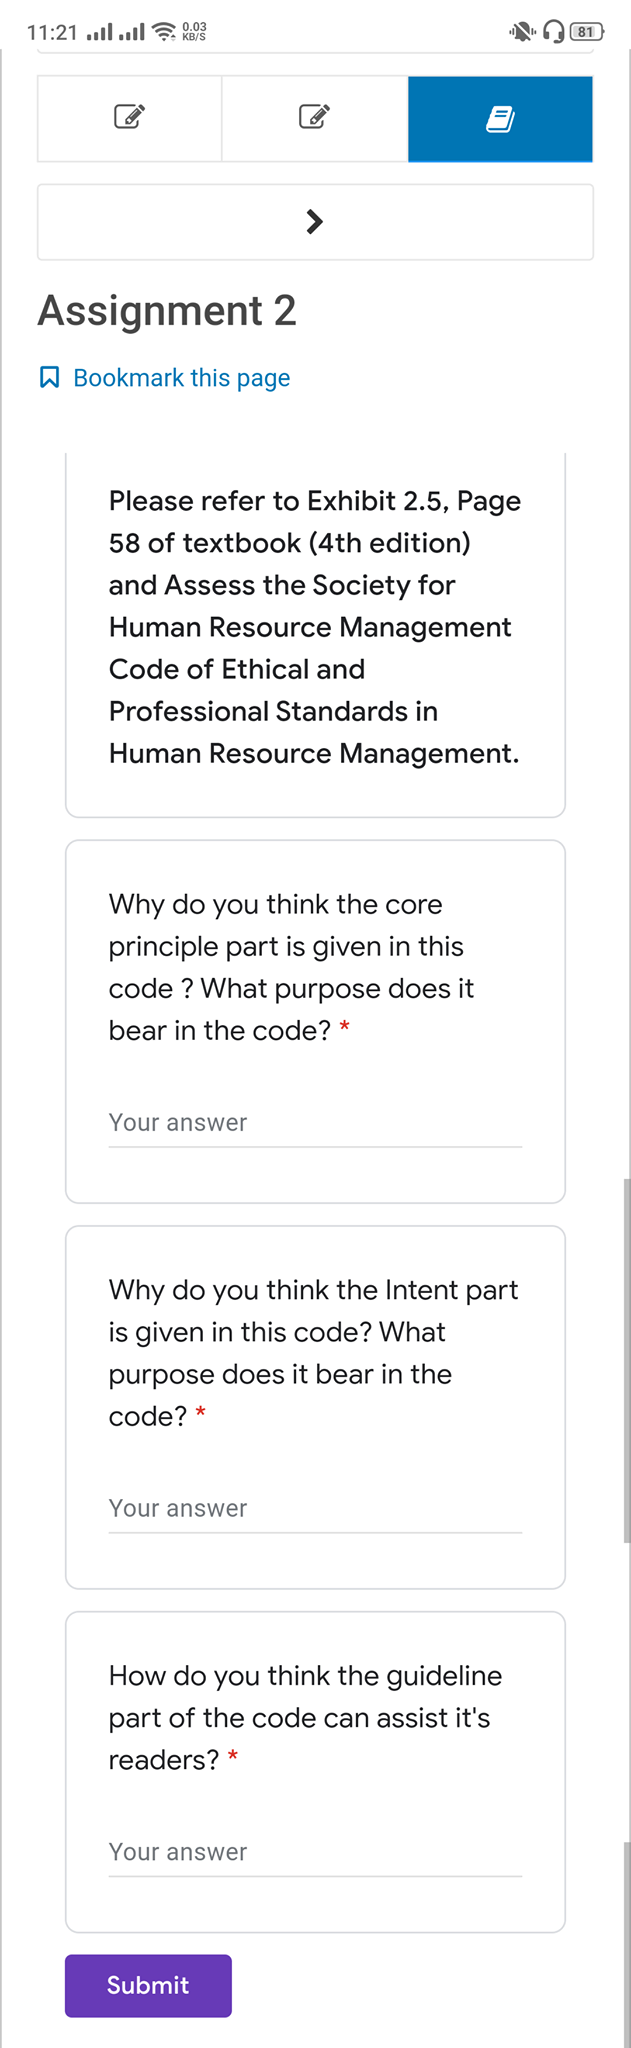Open the Bookmark this page link

pos(180,377)
